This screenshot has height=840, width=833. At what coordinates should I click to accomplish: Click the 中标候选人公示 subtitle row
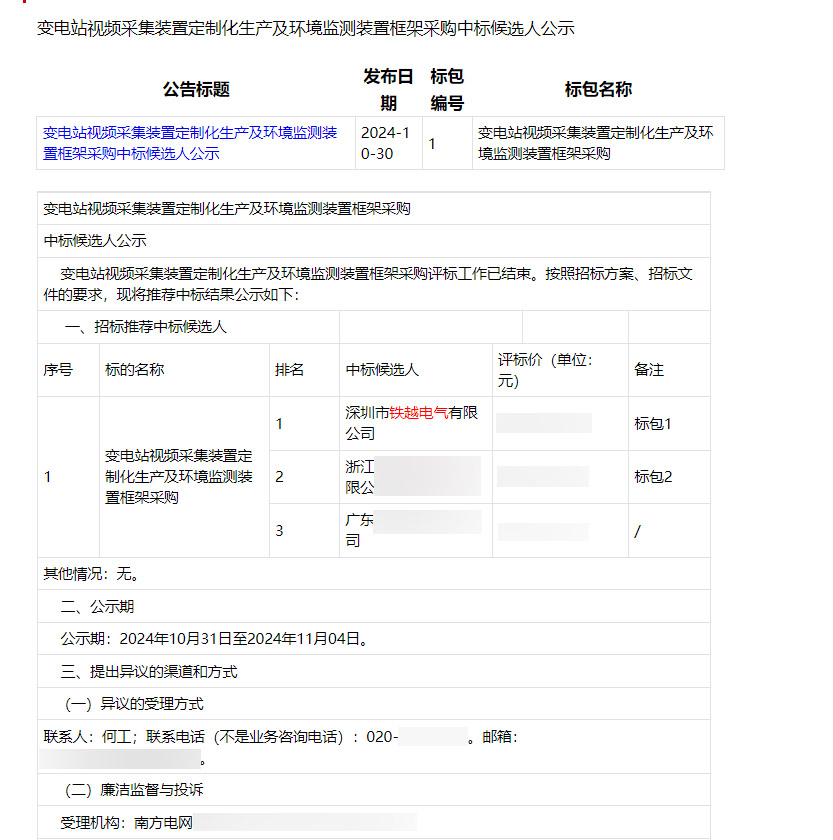[x=95, y=241]
